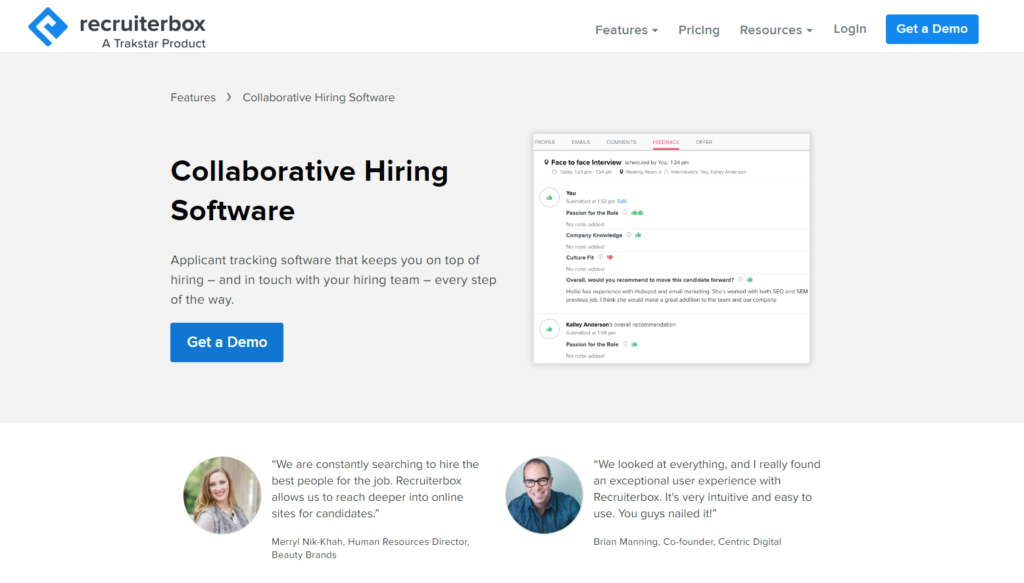The width and height of the screenshot is (1024, 583).
Task: Click the double thumbs-up for your Passion for the Role
Action: (x=637, y=213)
